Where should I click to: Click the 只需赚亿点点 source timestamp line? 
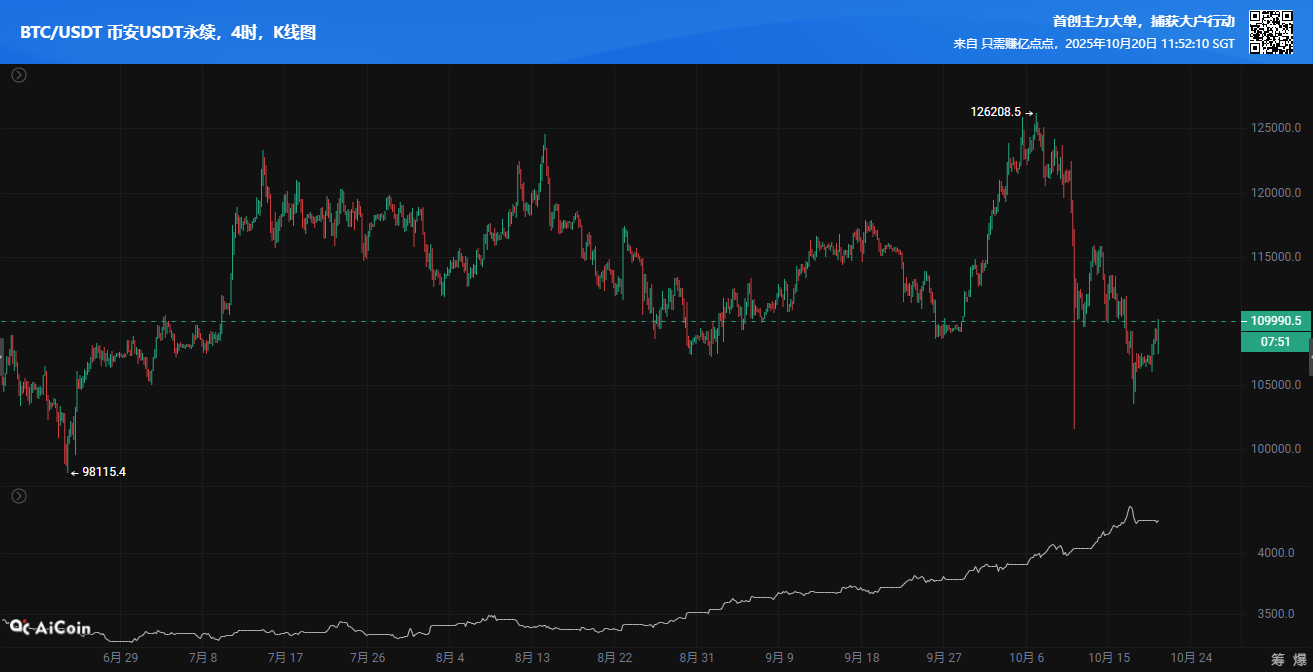(1094, 44)
